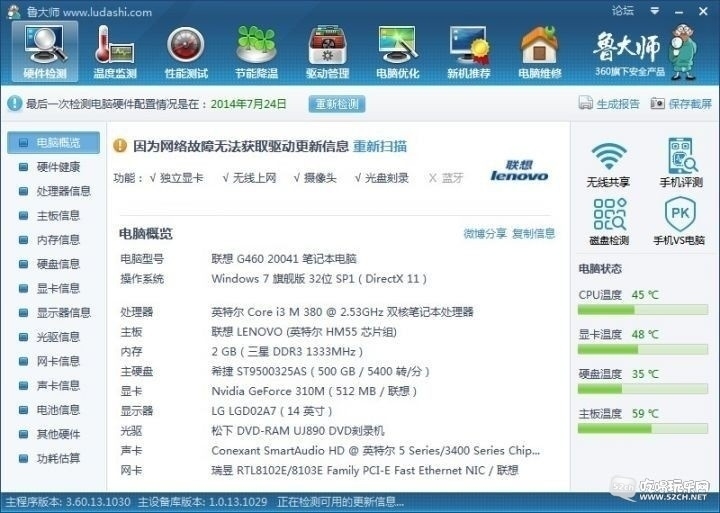Click 正在检测可用的更新信息 status bar message

[x=340, y=502]
